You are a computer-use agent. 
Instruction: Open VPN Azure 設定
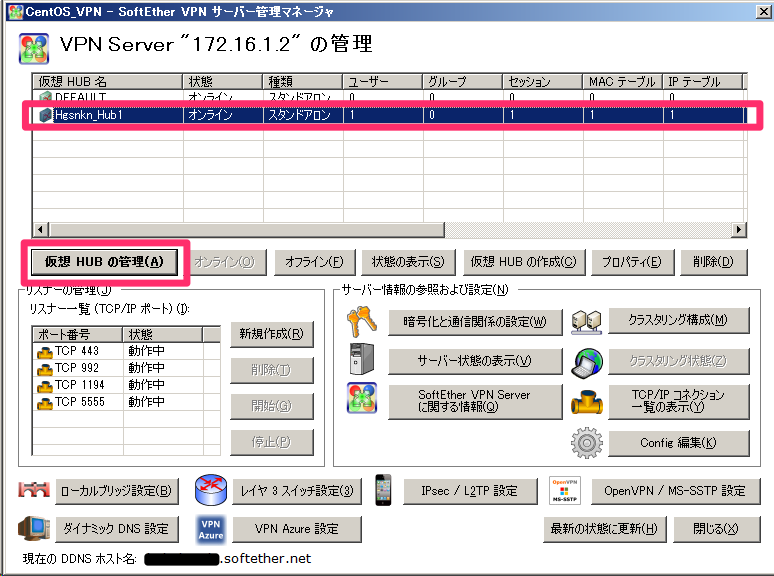click(x=297, y=529)
